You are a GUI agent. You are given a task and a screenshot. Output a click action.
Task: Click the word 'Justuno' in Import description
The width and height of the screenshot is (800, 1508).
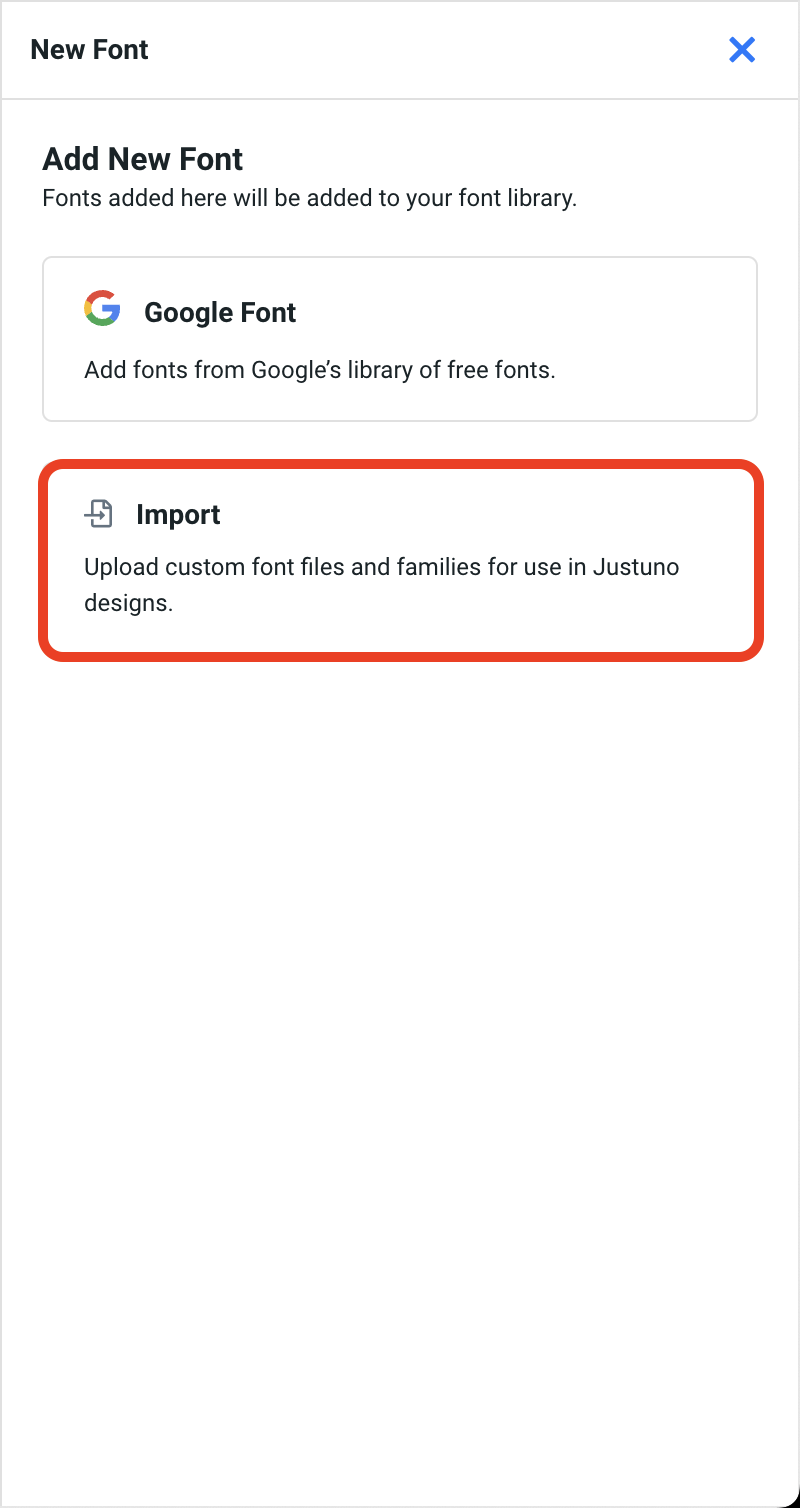[636, 567]
